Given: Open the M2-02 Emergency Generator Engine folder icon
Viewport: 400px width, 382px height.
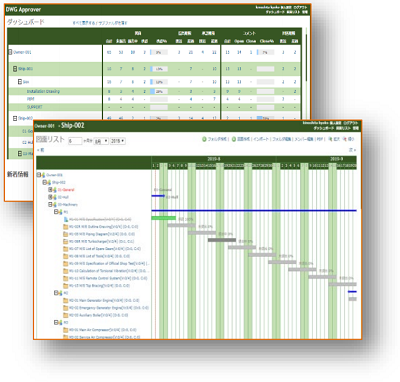Looking at the screenshot, I should [x=66, y=308].
